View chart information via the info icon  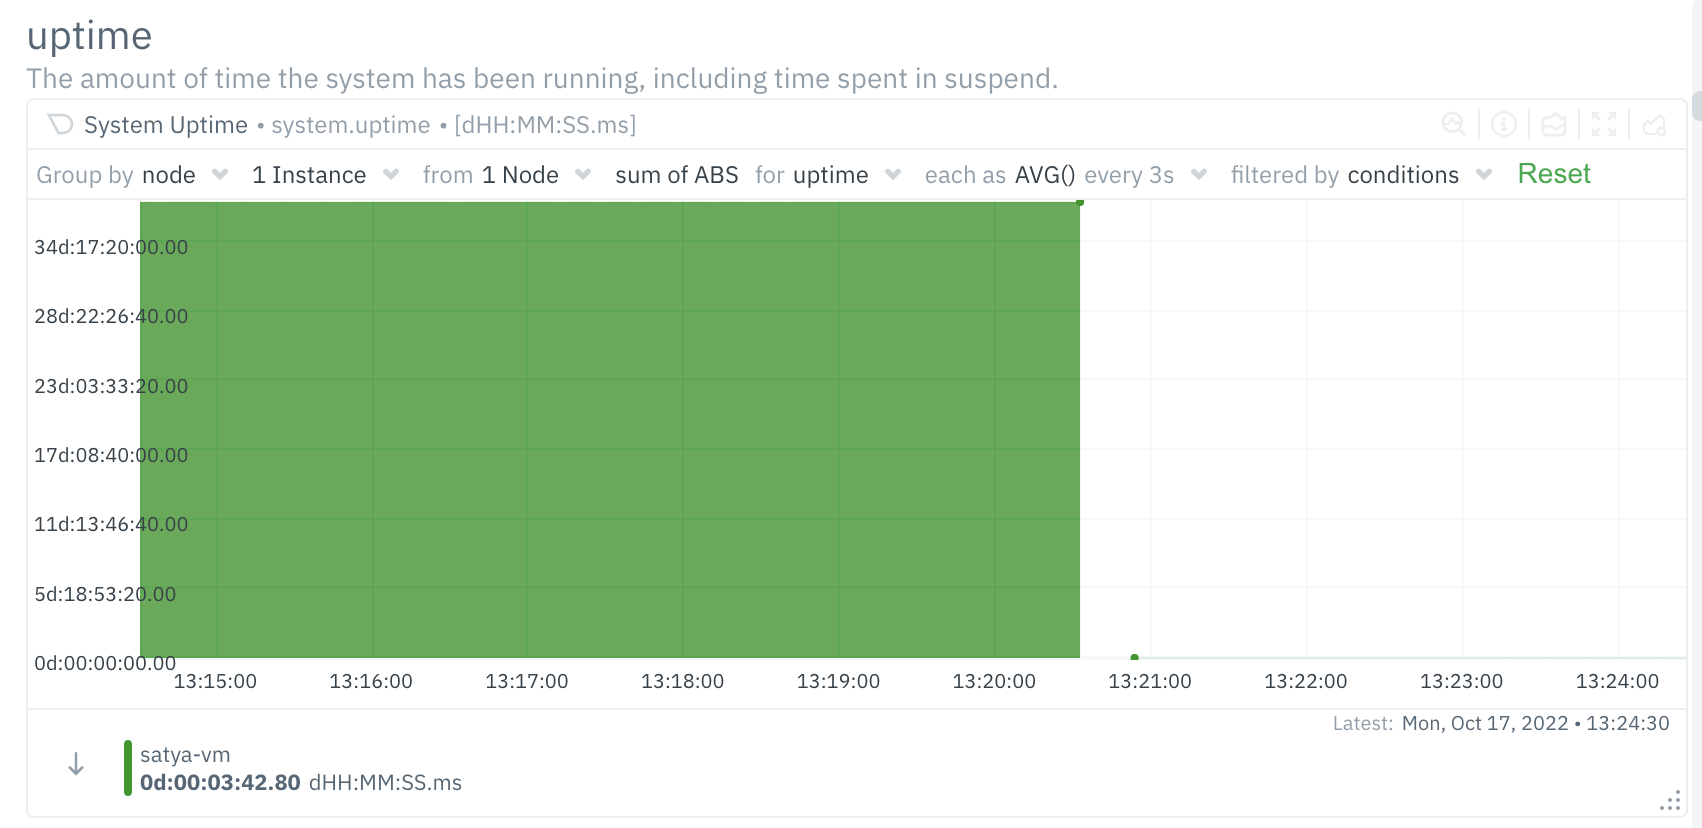pyautogui.click(x=1503, y=125)
